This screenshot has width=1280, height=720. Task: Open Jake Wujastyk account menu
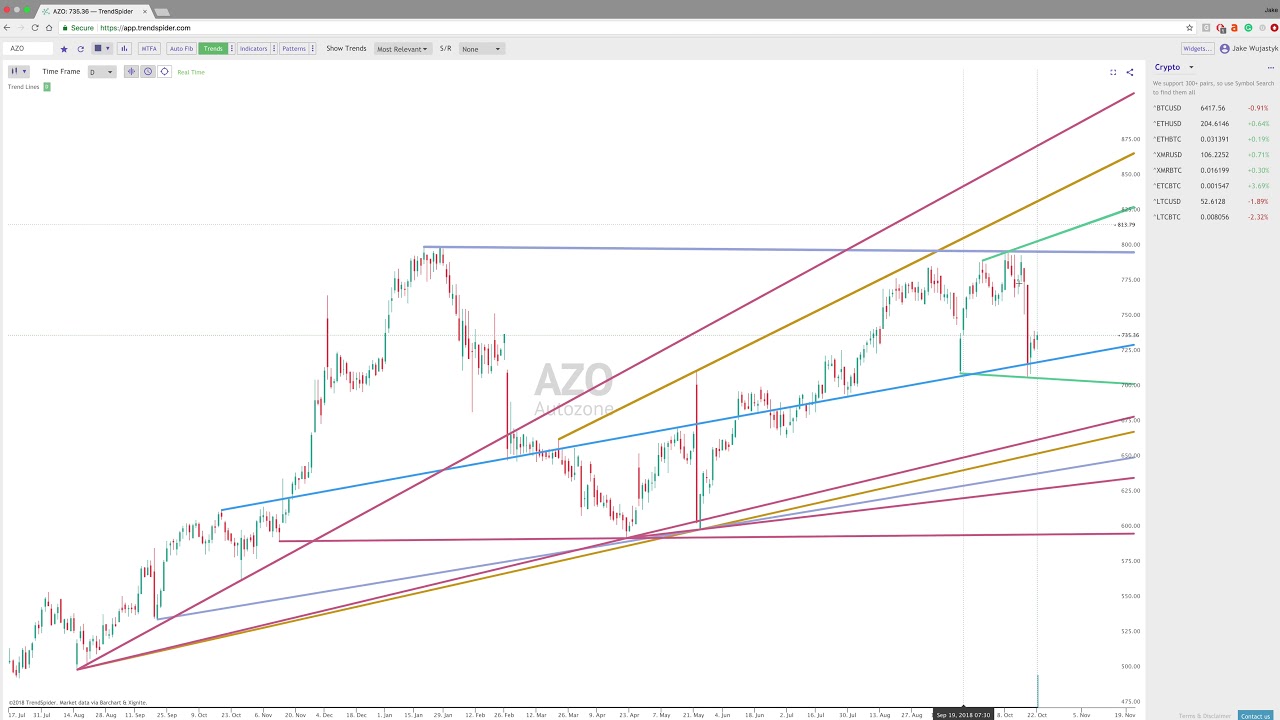tap(1249, 48)
